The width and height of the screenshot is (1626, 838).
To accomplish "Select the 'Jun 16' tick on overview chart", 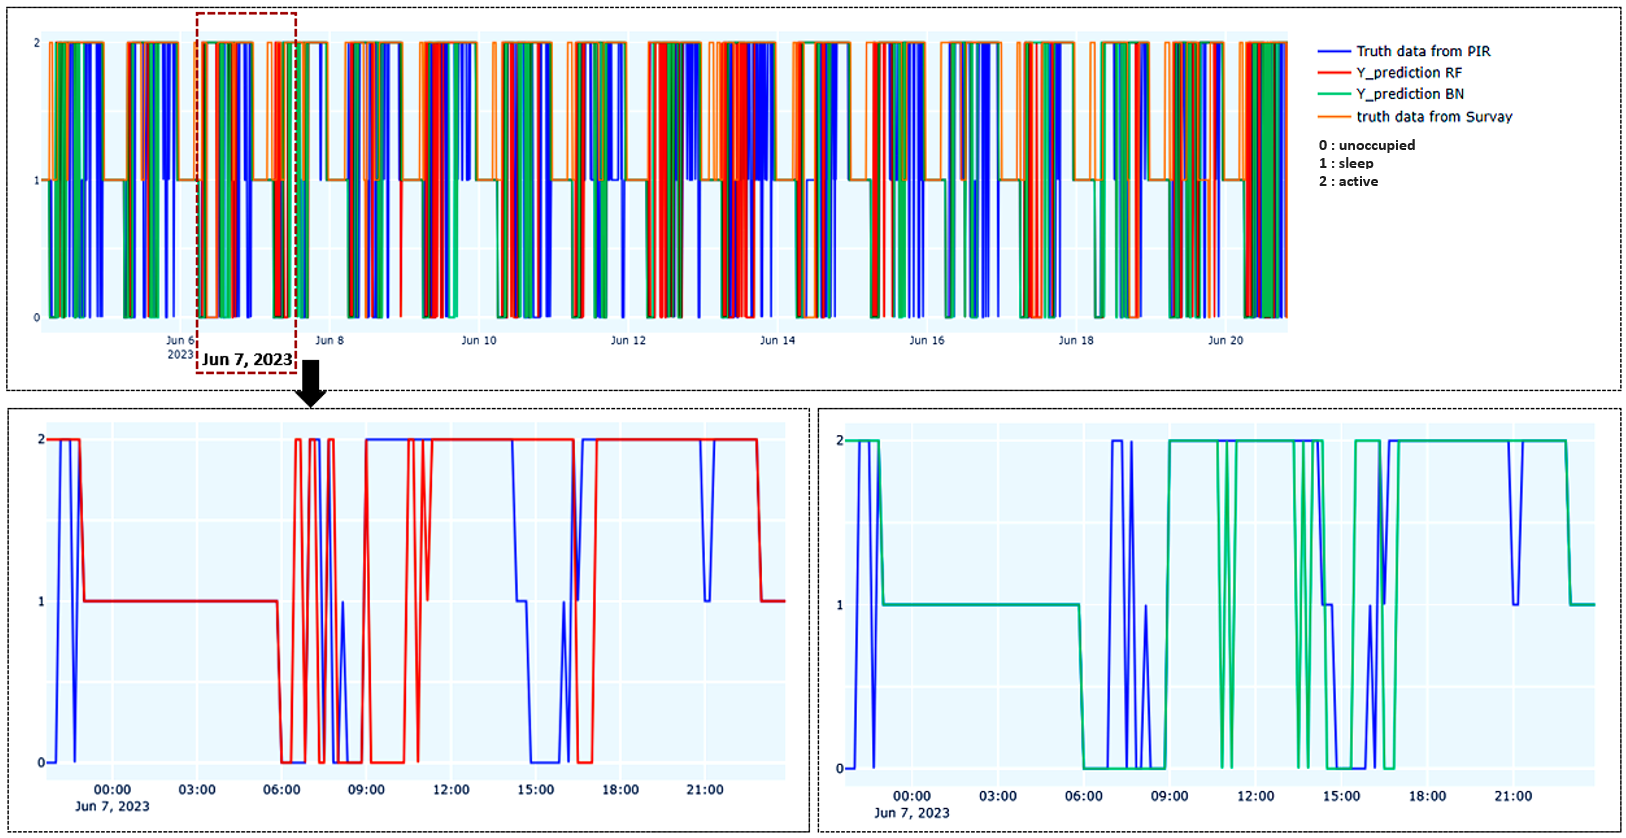I will (x=926, y=340).
